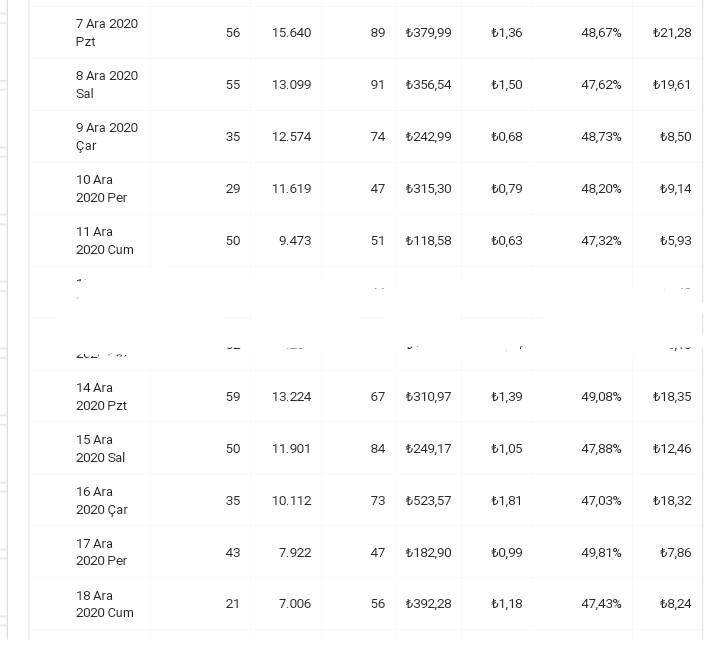This screenshot has width=720, height=652.
Task: Select the 18 Ara 2020 Cum date cell
Action: 105,604
